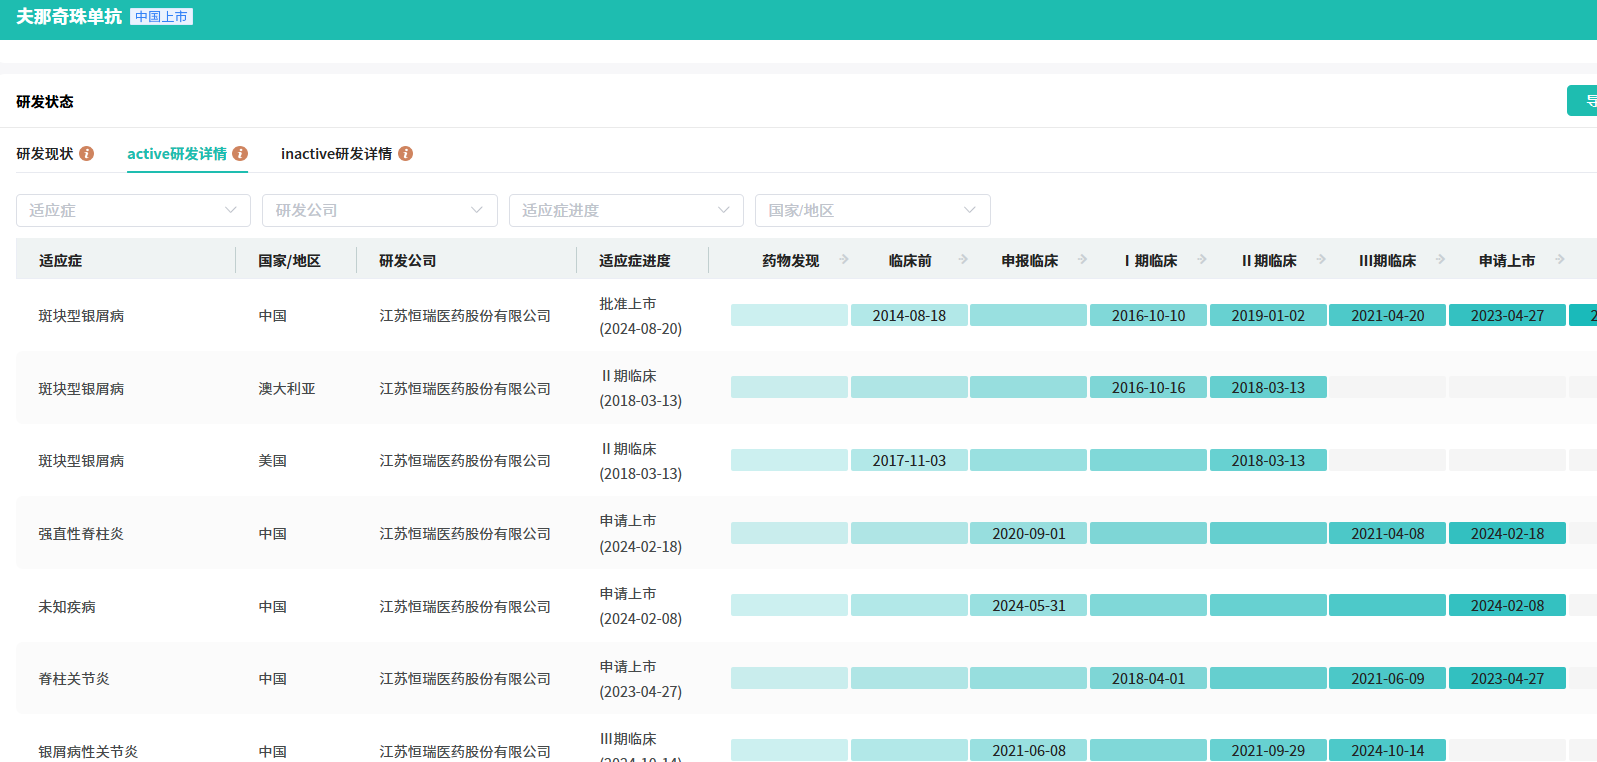Select the active研发详情 tab
Image resolution: width=1597 pixels, height=762 pixels.
pos(177,153)
